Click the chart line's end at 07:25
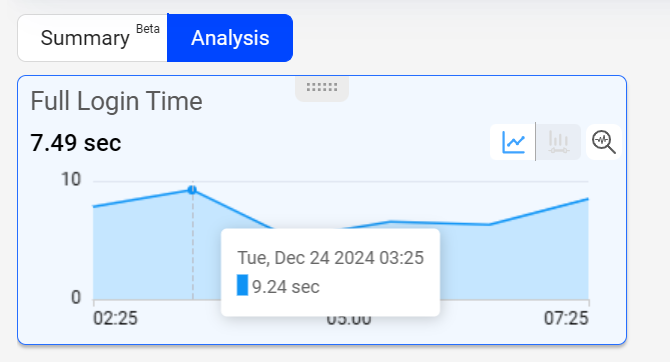Image resolution: width=670 pixels, height=362 pixels. point(588,199)
